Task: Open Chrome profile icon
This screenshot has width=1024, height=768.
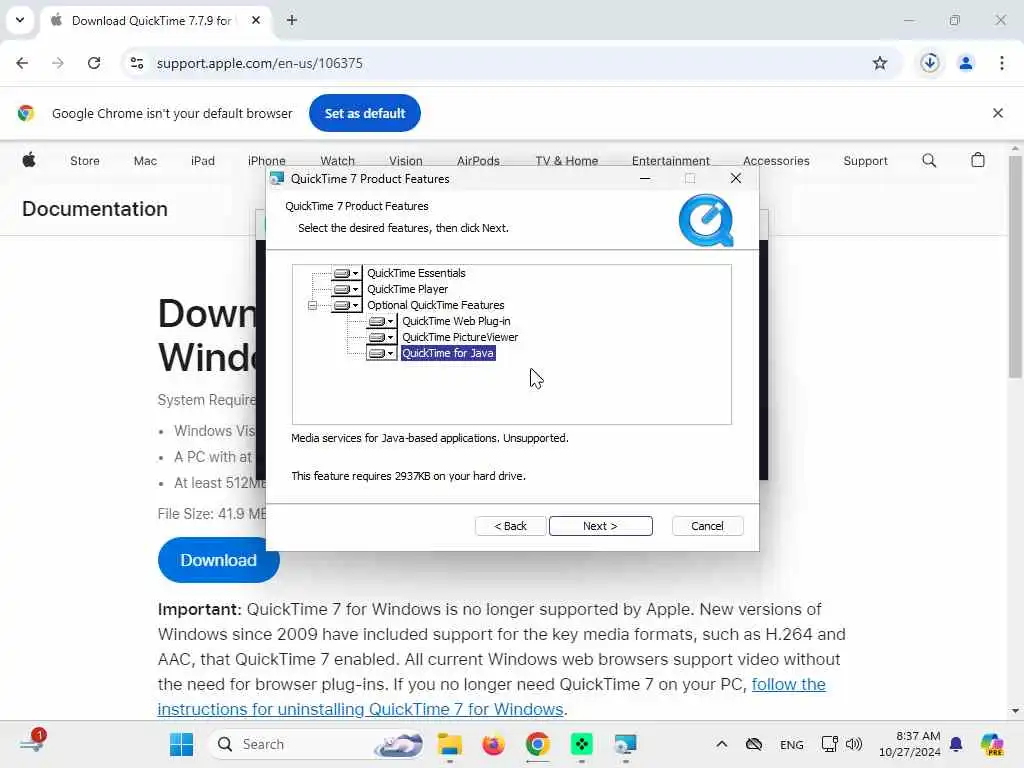Action: point(965,63)
